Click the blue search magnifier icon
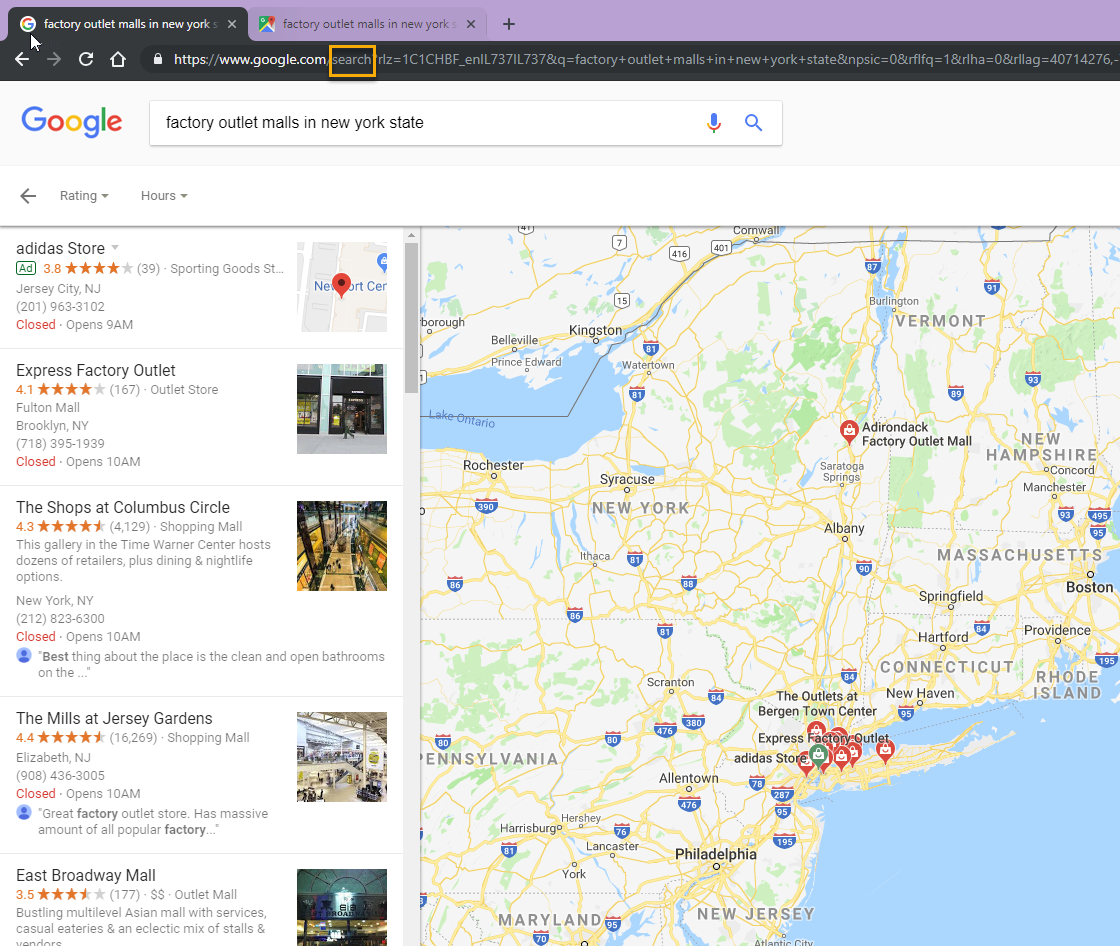 click(753, 123)
